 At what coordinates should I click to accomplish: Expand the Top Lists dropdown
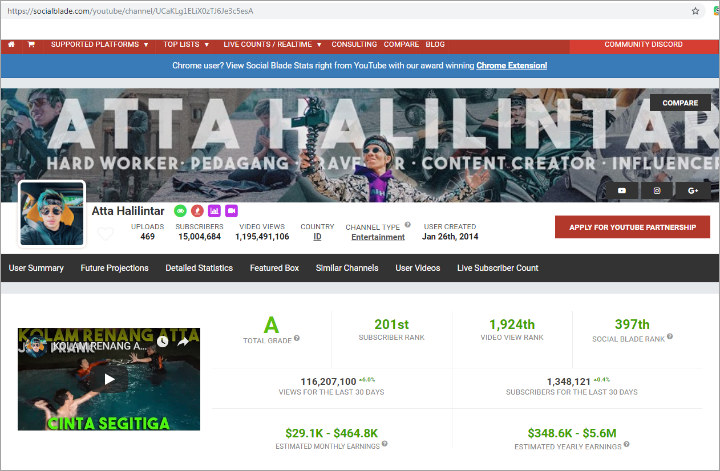[x=186, y=45]
